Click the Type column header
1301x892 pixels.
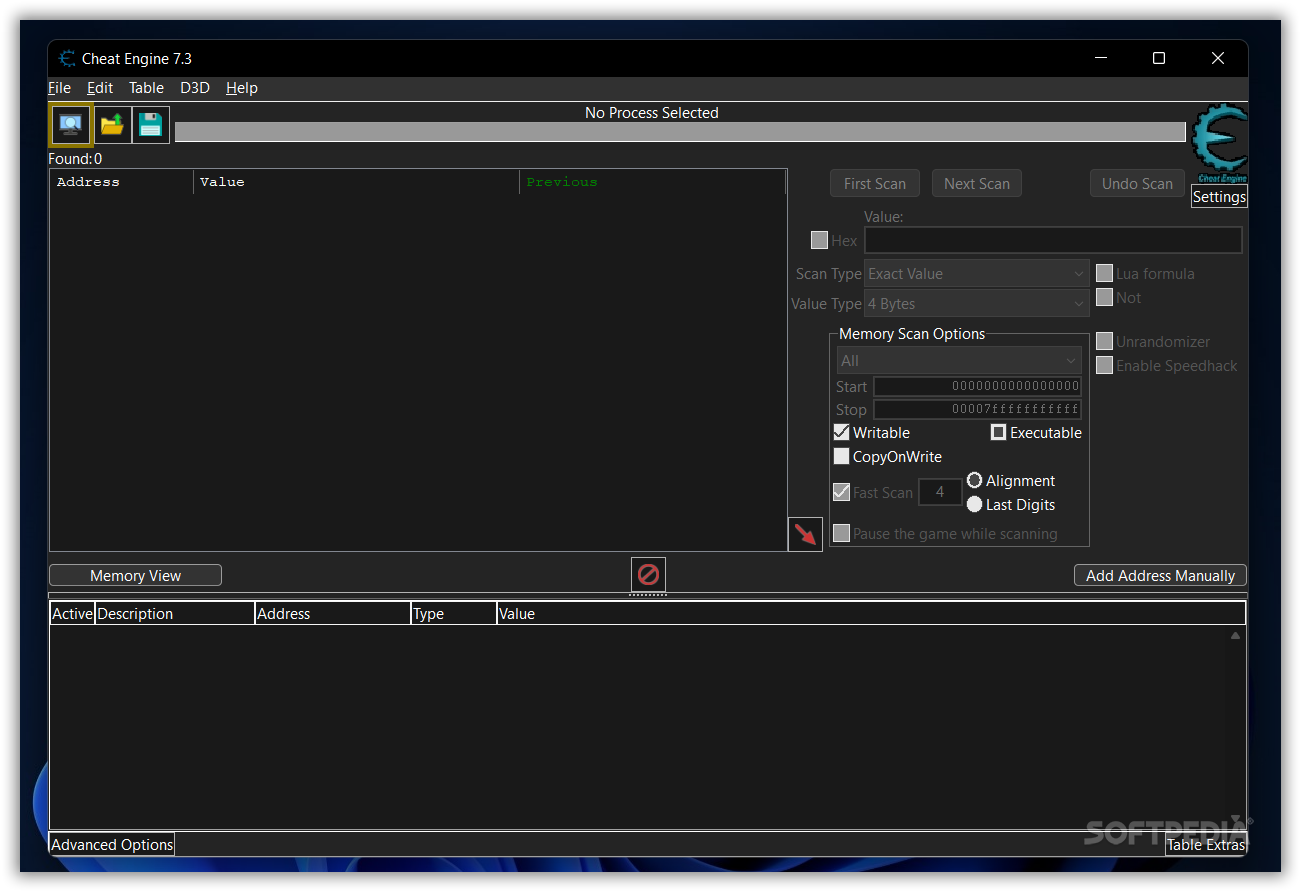(x=454, y=613)
